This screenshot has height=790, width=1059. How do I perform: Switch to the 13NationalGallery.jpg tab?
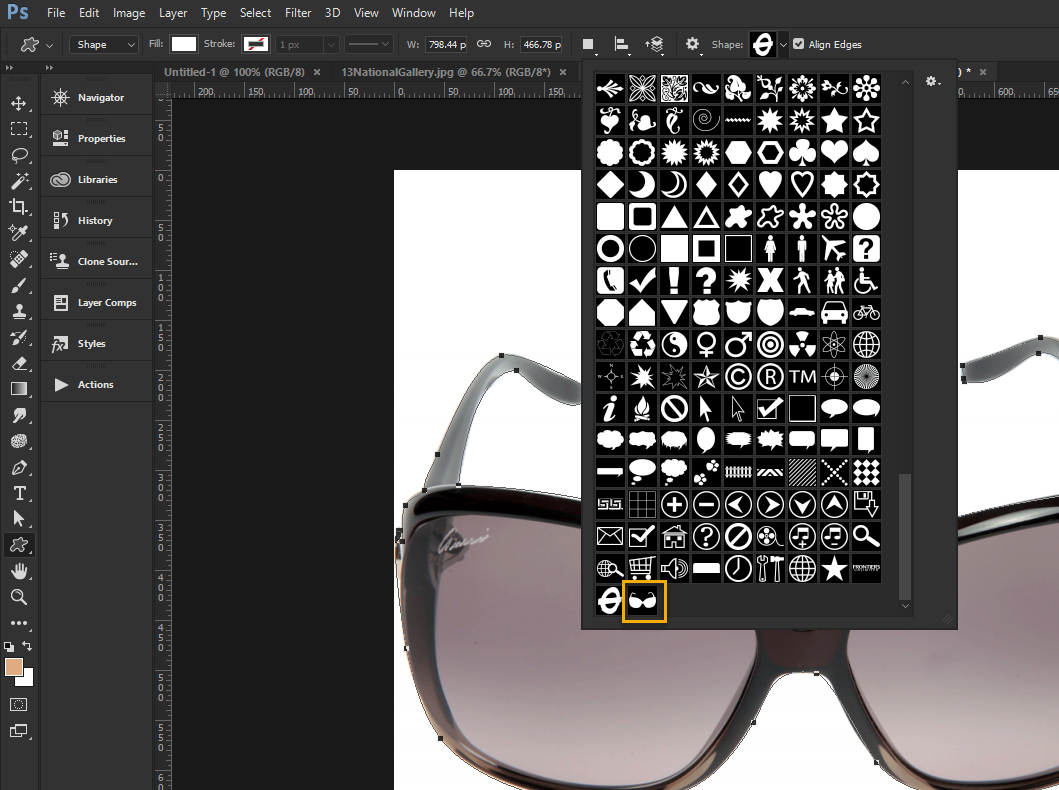click(x=446, y=72)
